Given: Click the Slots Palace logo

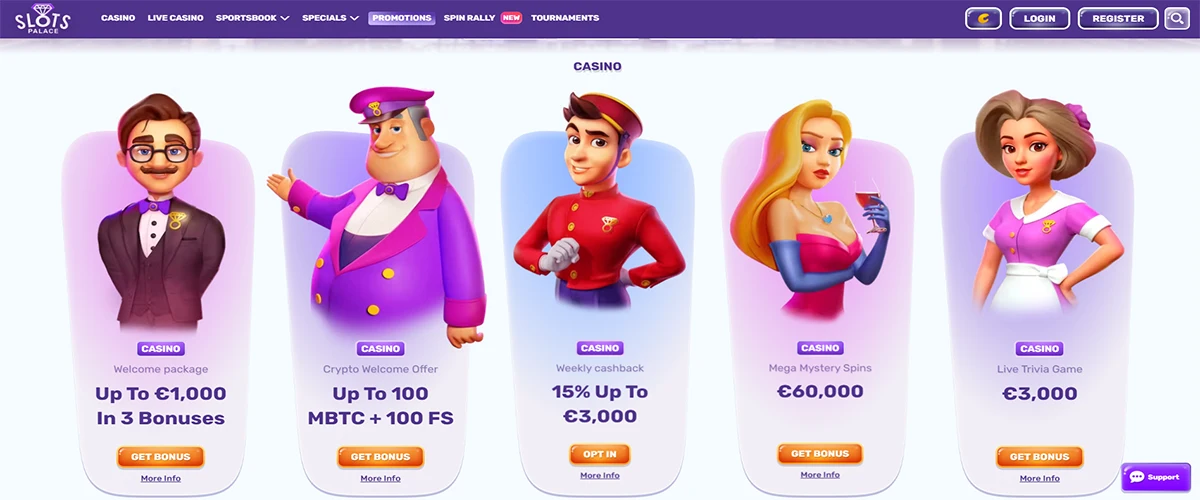Looking at the screenshot, I should click(41, 18).
